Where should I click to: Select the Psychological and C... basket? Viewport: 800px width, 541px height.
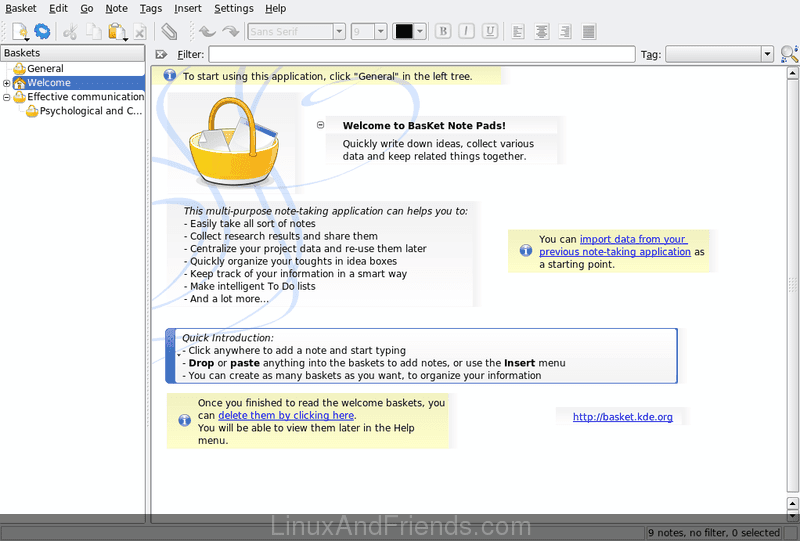pos(90,111)
